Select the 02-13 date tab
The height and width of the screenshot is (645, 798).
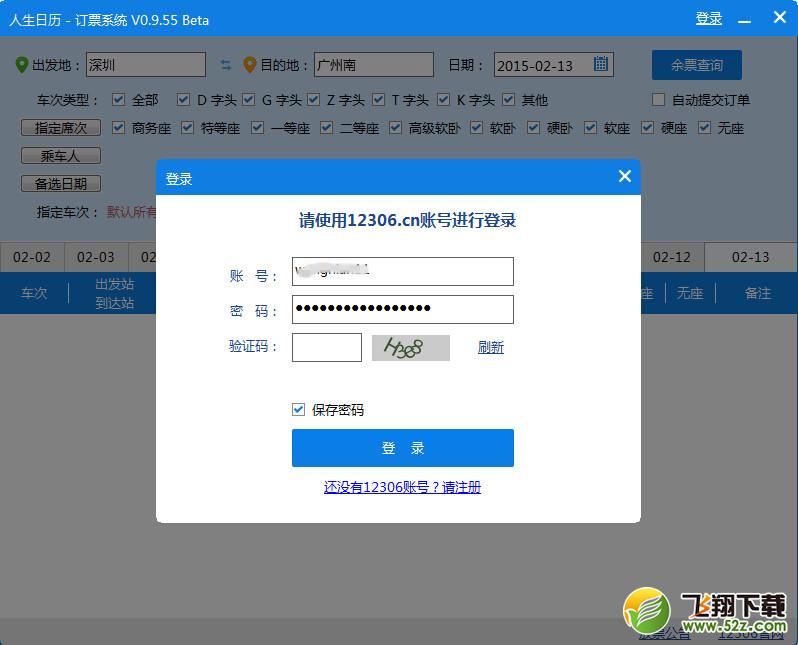751,257
